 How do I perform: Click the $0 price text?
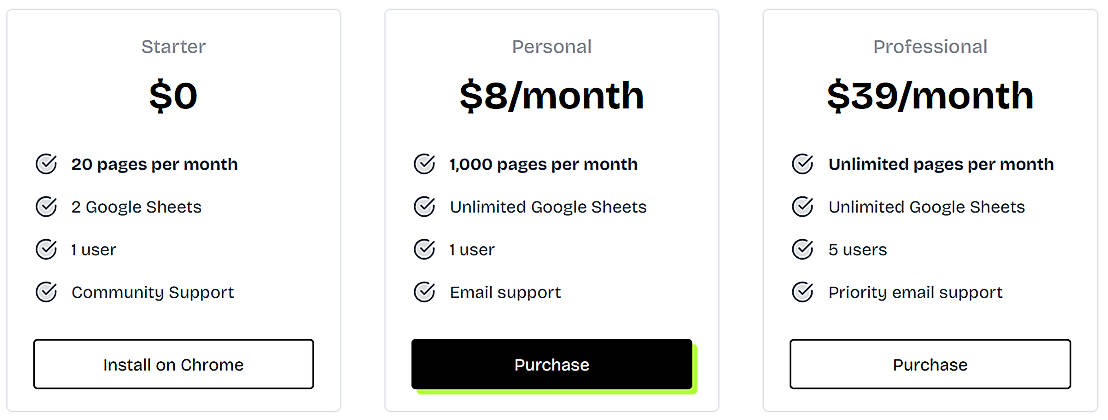[x=174, y=96]
